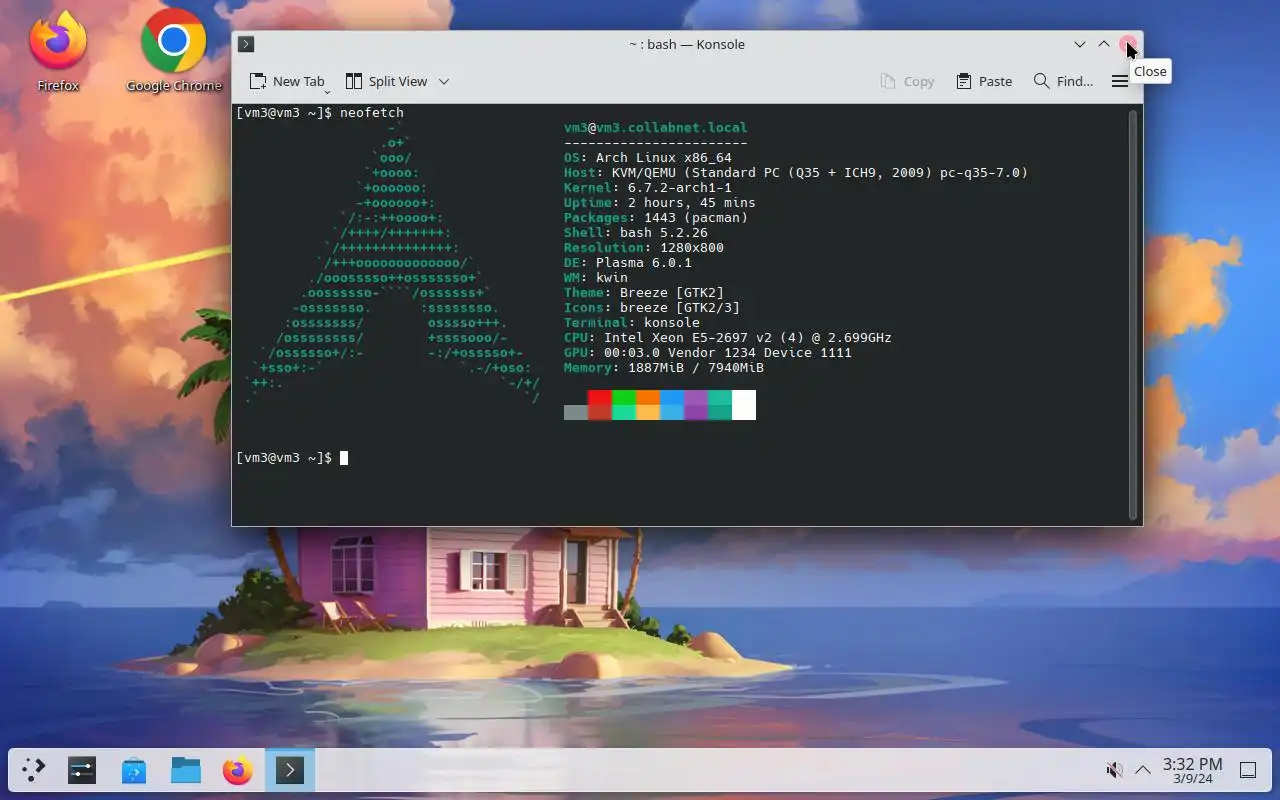This screenshot has height=800, width=1280.
Task: Click the "neofetch" command text
Action: [372, 113]
